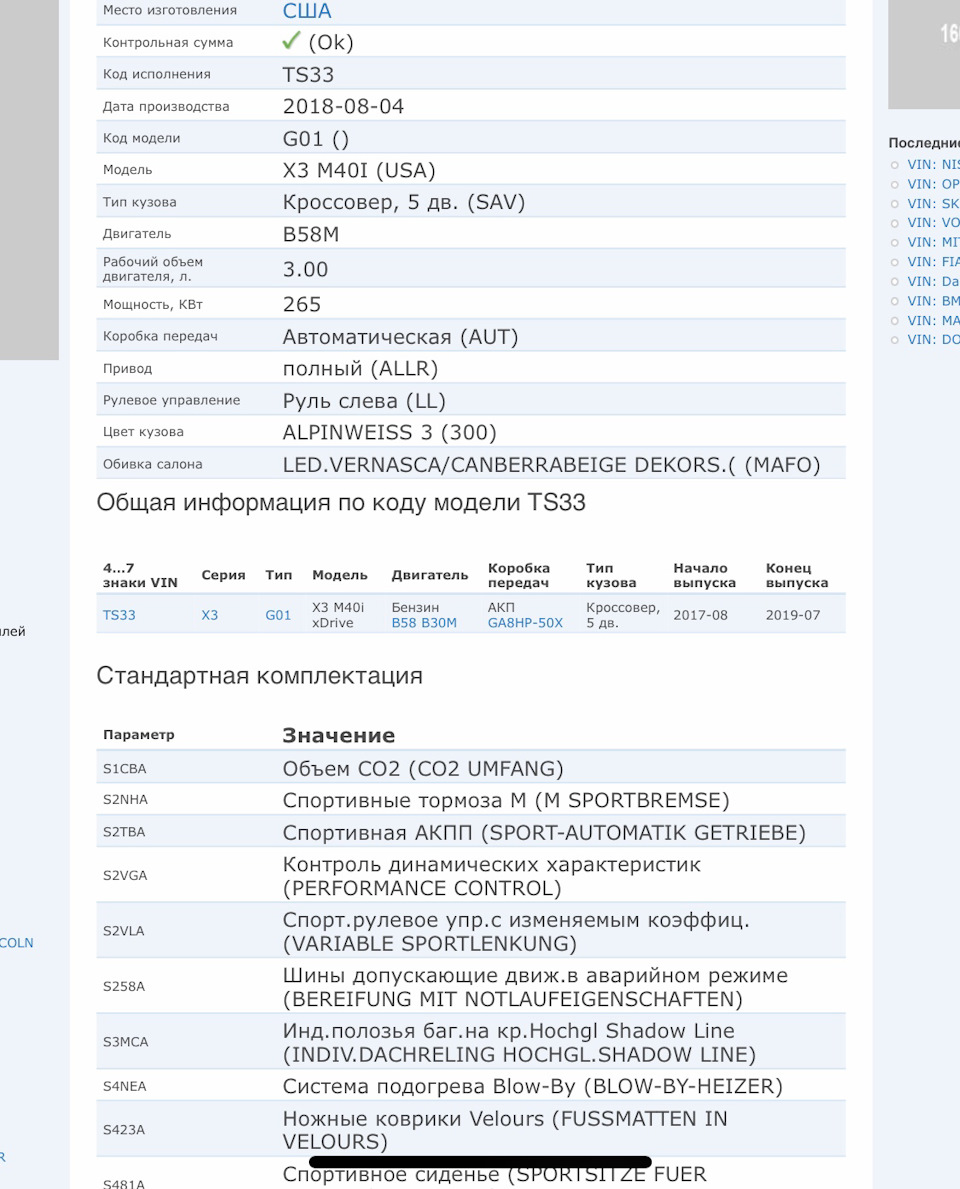The image size is (960, 1189).
Task: Open the recent 'VIN: FIA' link
Action: tap(933, 262)
